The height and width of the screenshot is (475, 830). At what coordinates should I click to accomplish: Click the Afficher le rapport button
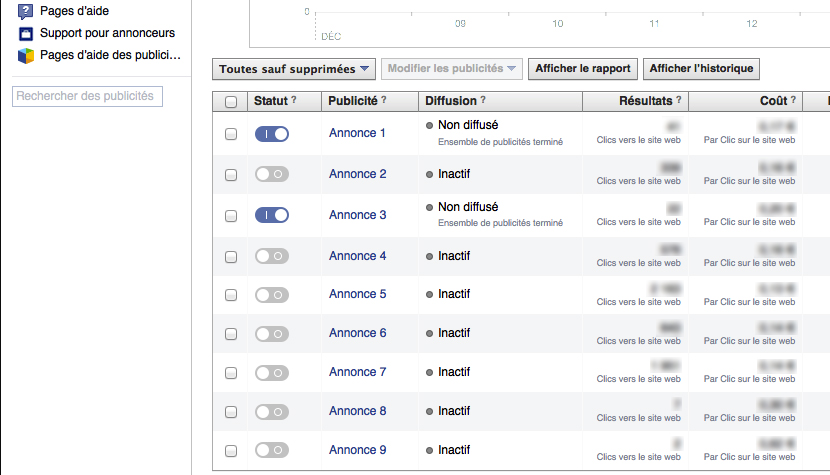pos(582,69)
